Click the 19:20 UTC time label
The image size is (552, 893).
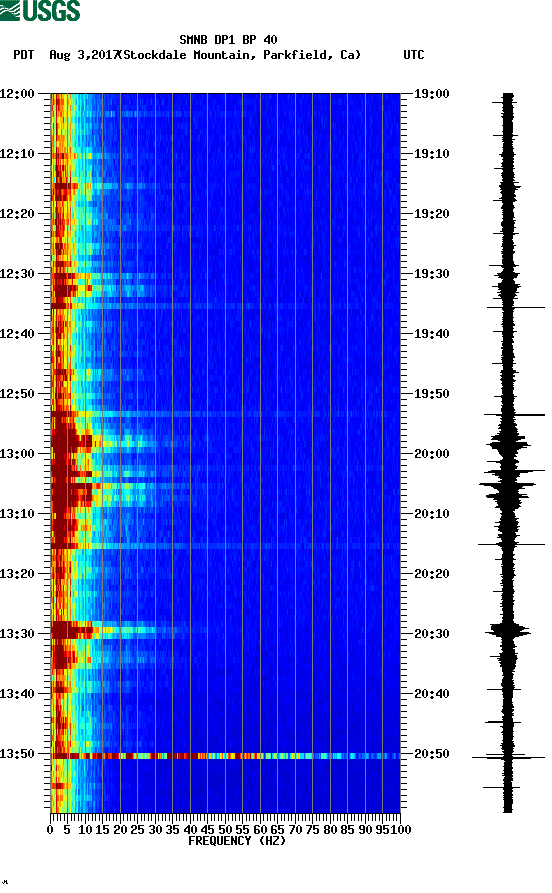[x=431, y=214]
